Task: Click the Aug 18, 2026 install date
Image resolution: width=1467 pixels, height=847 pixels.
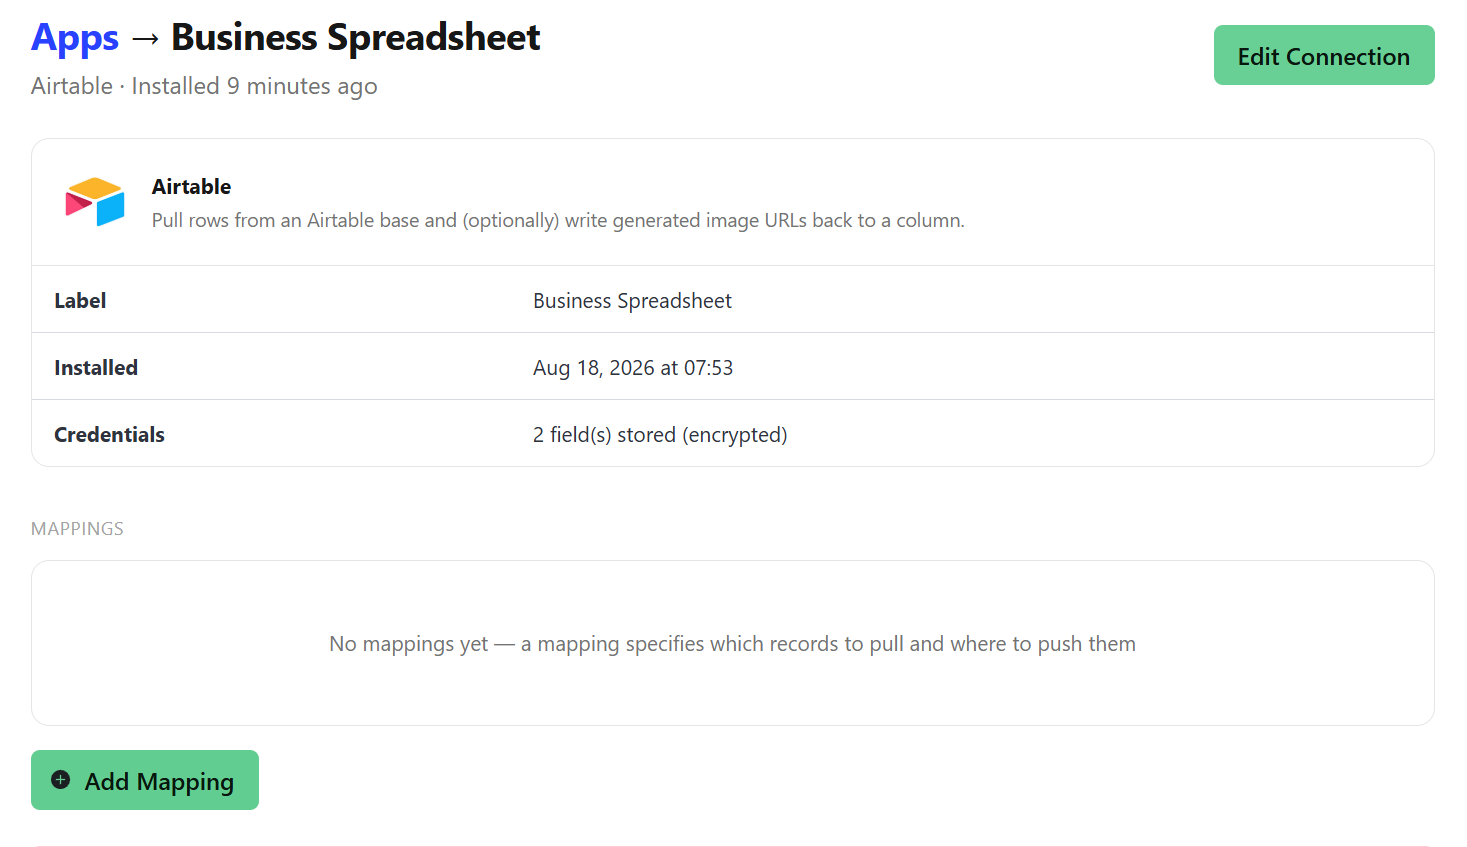Action: coord(633,368)
